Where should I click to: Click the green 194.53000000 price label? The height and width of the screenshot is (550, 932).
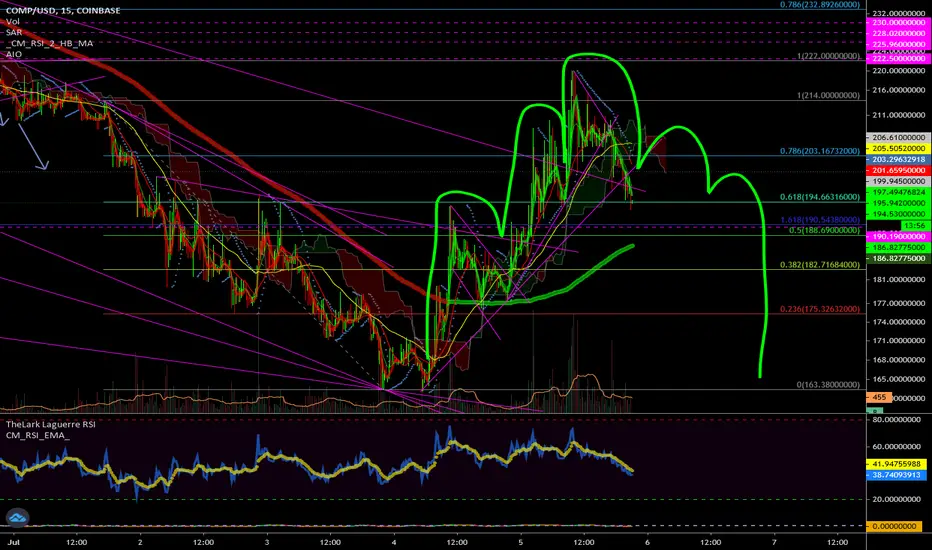point(899,214)
